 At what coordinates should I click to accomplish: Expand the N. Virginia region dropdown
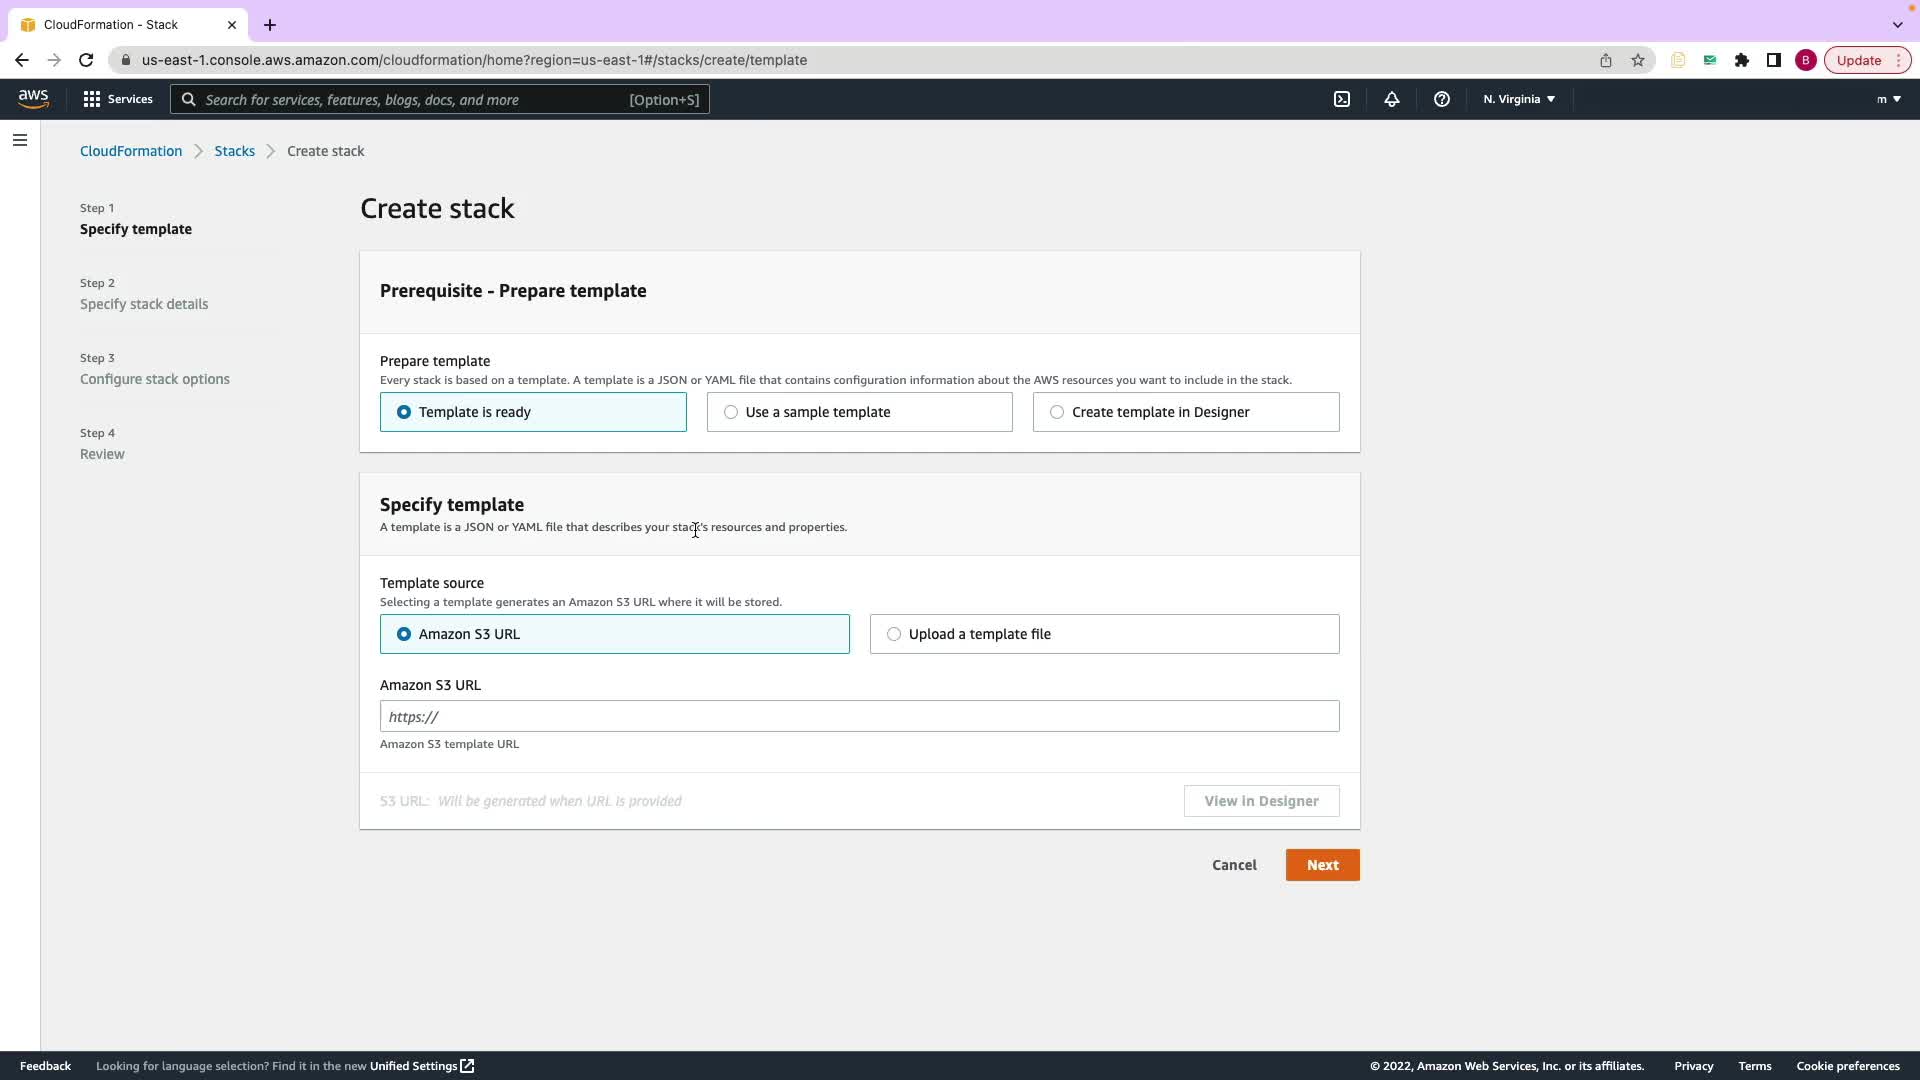pyautogui.click(x=1518, y=99)
